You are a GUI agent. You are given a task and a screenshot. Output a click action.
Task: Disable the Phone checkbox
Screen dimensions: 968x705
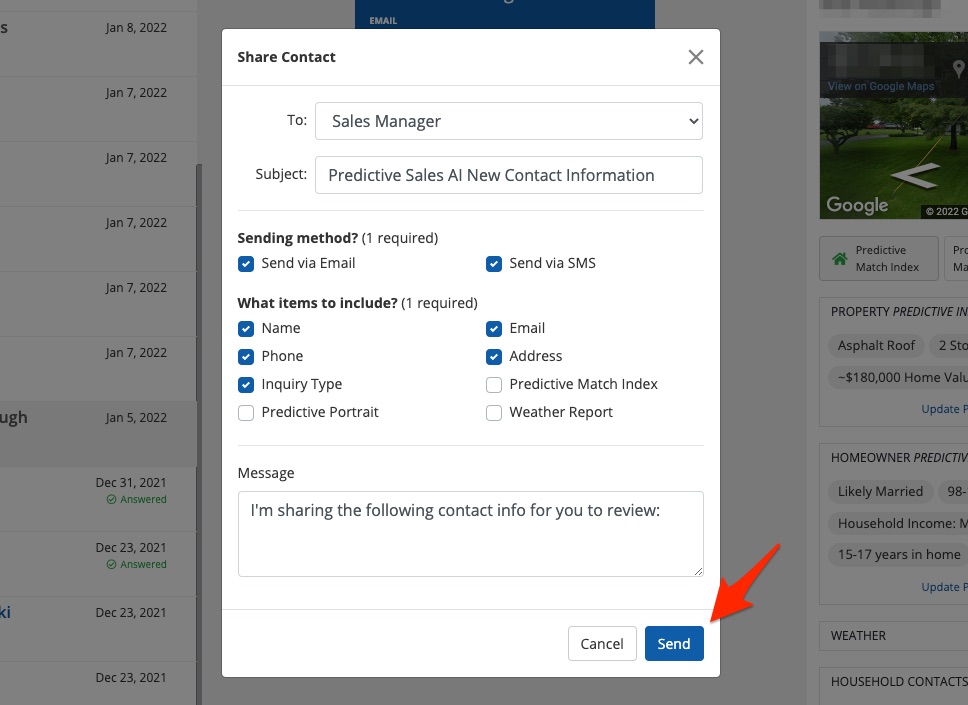[x=246, y=357]
